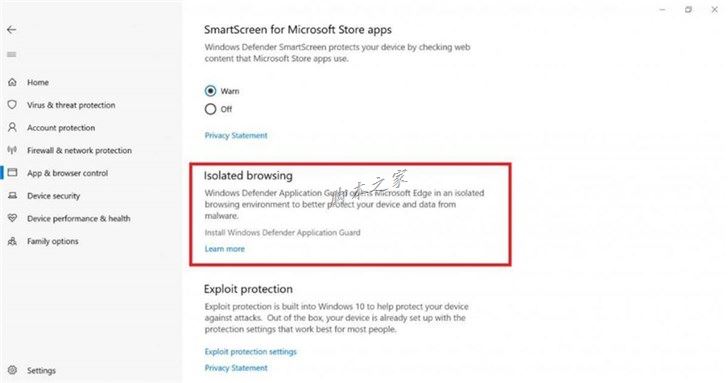
Task: Open the Device security menu item
Action: [x=53, y=196]
